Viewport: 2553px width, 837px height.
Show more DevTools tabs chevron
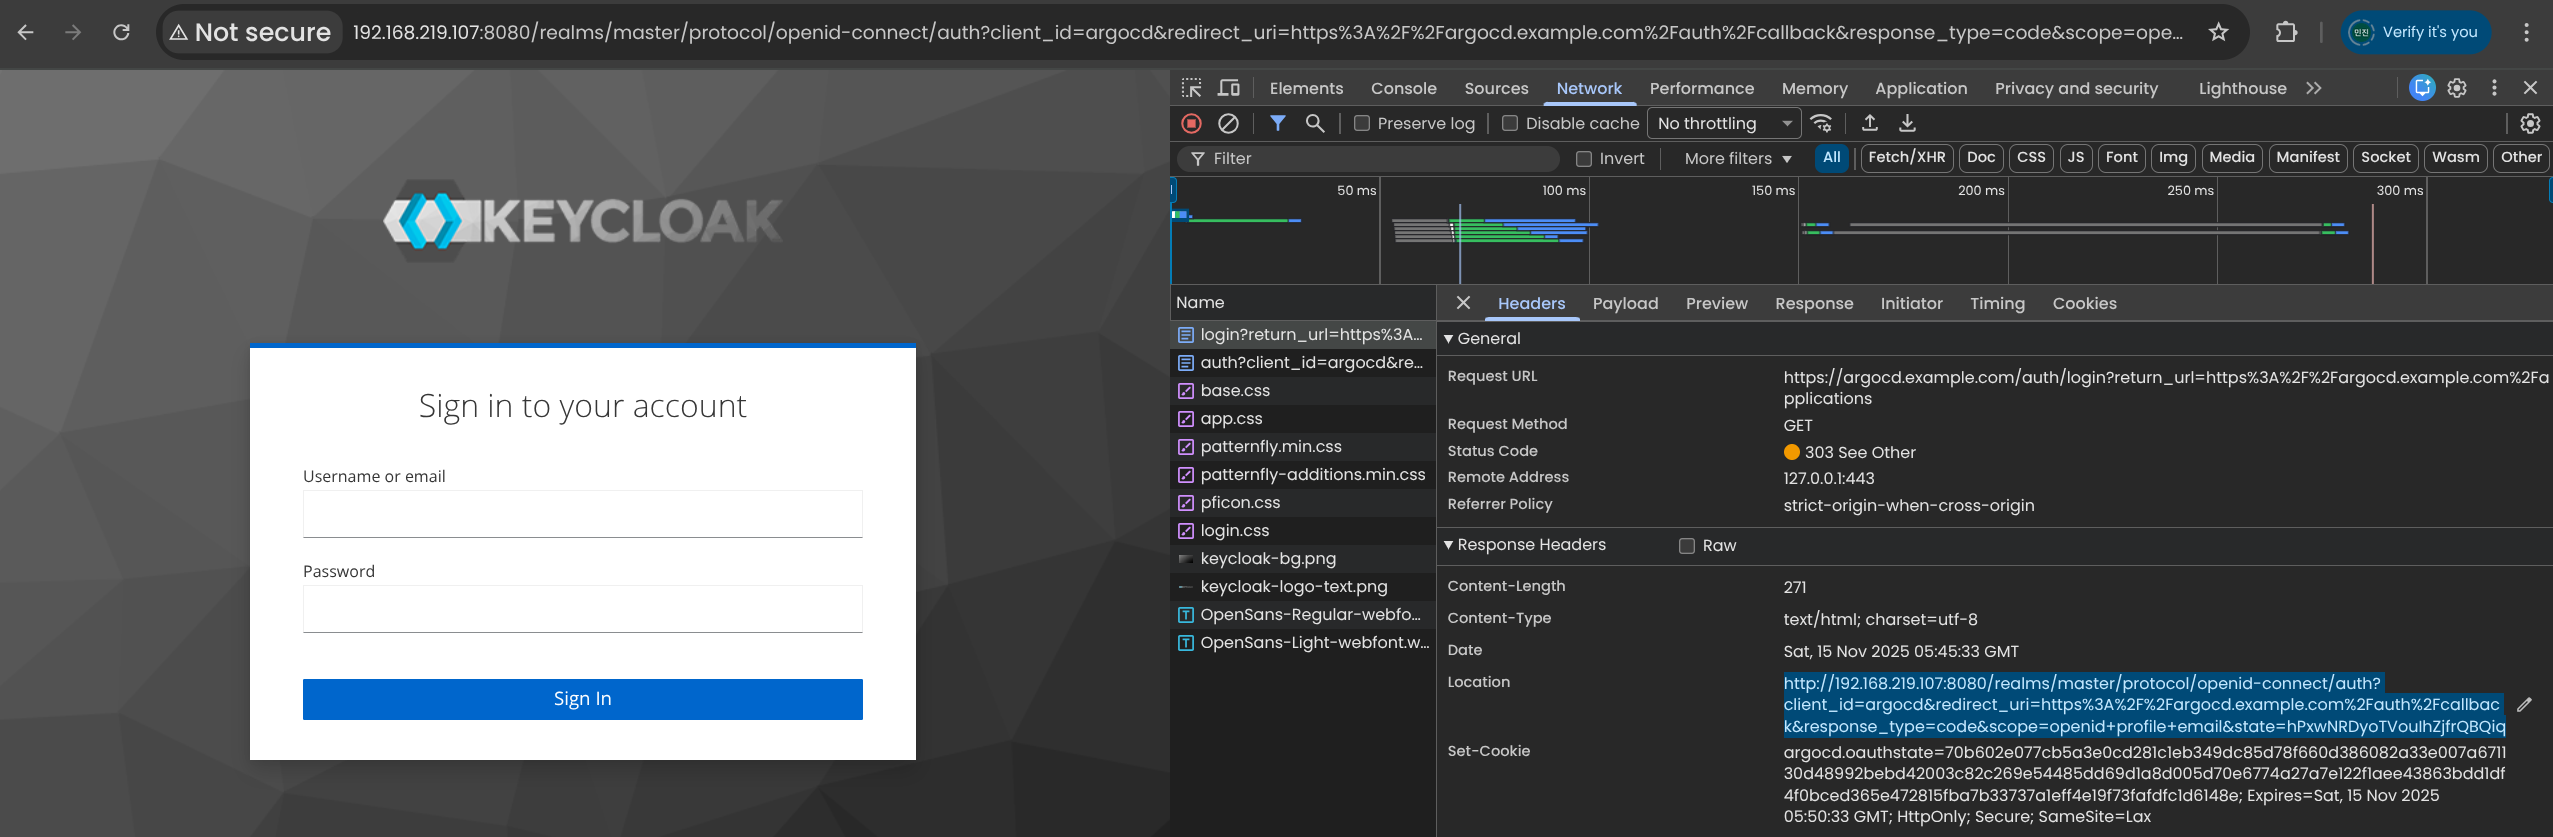[2313, 88]
